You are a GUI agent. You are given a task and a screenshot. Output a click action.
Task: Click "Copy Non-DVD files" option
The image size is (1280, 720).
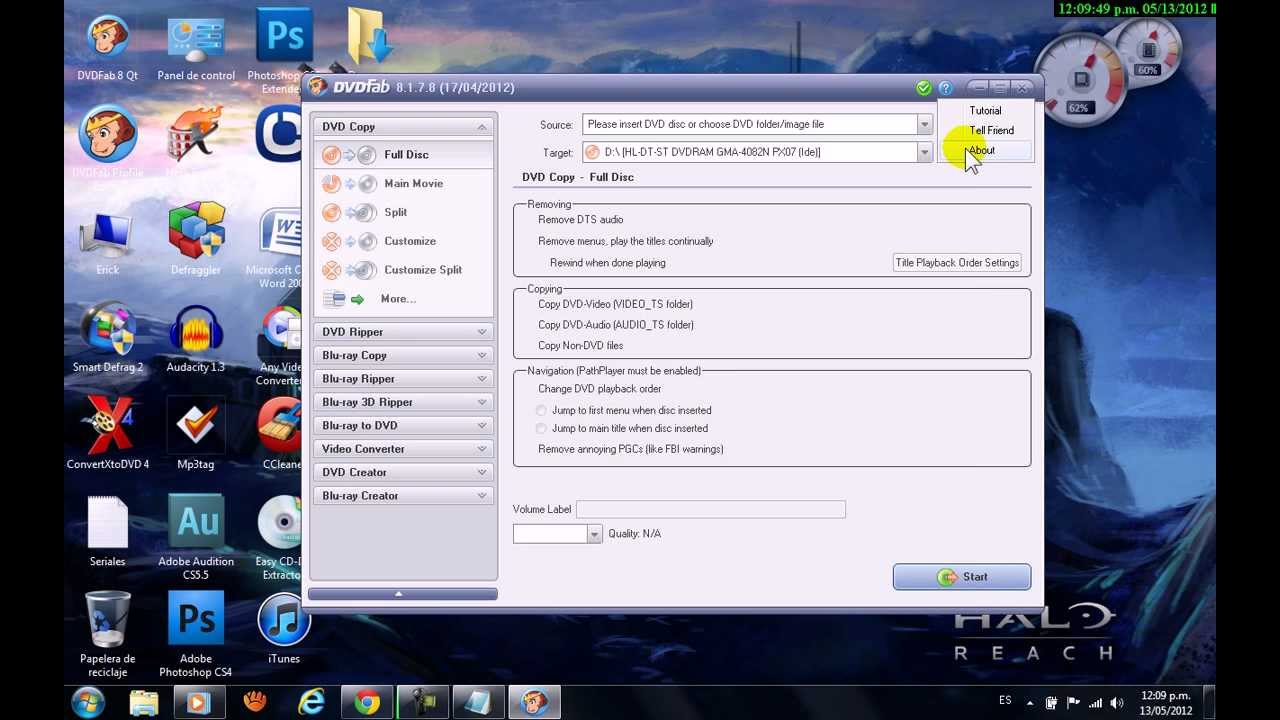[581, 346]
